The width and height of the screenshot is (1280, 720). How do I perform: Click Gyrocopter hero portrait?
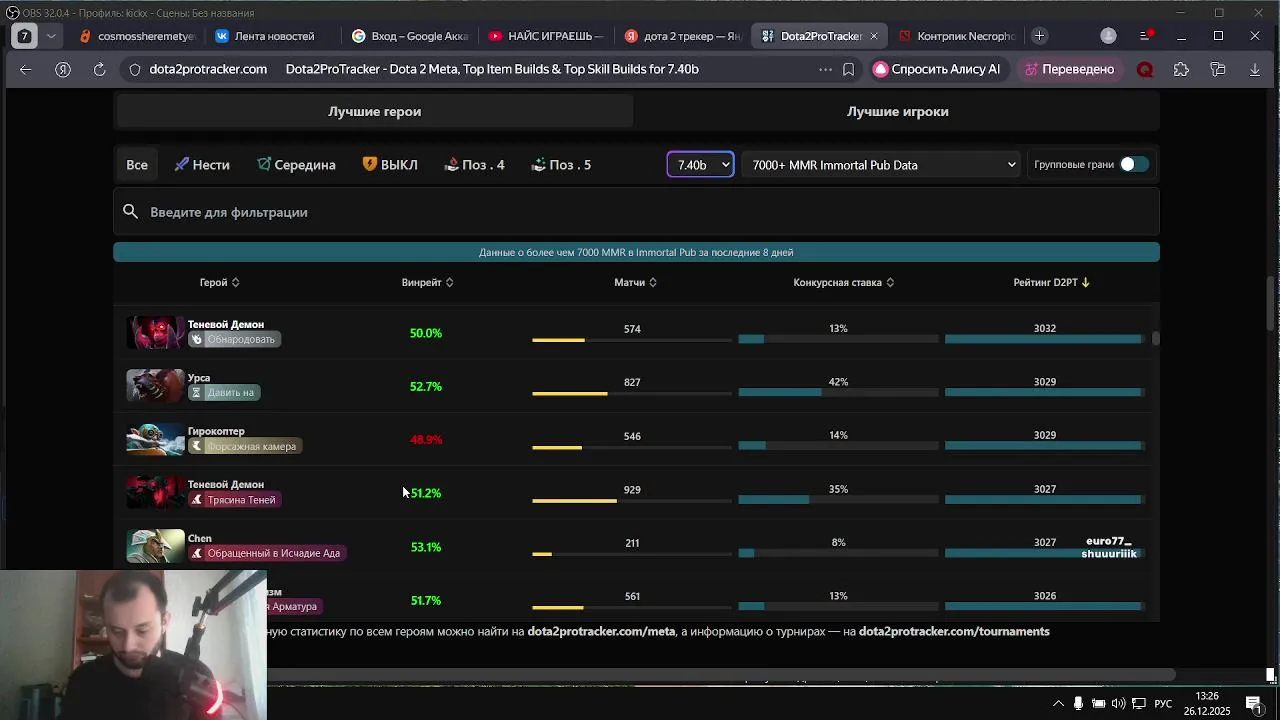(x=155, y=439)
